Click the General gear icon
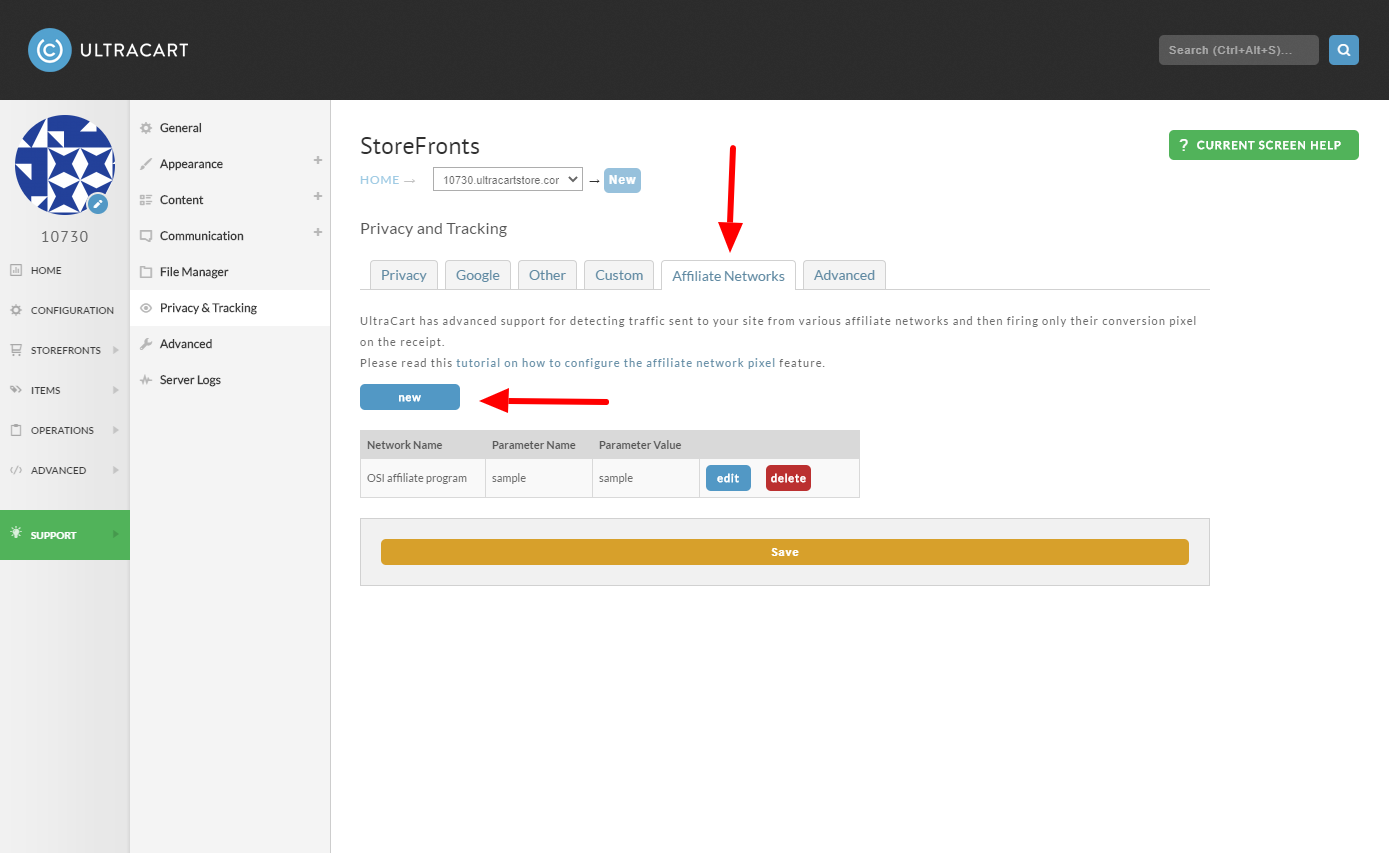1389x853 pixels. 146,128
